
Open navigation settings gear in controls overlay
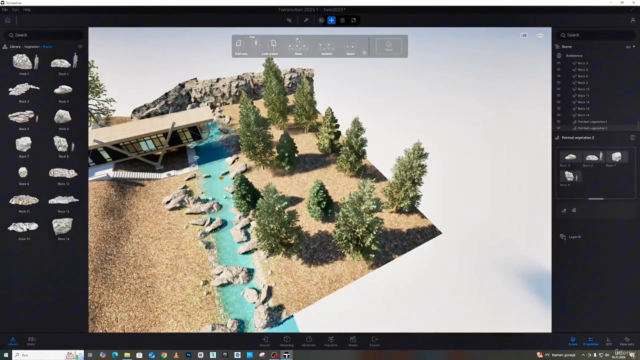click(364, 53)
